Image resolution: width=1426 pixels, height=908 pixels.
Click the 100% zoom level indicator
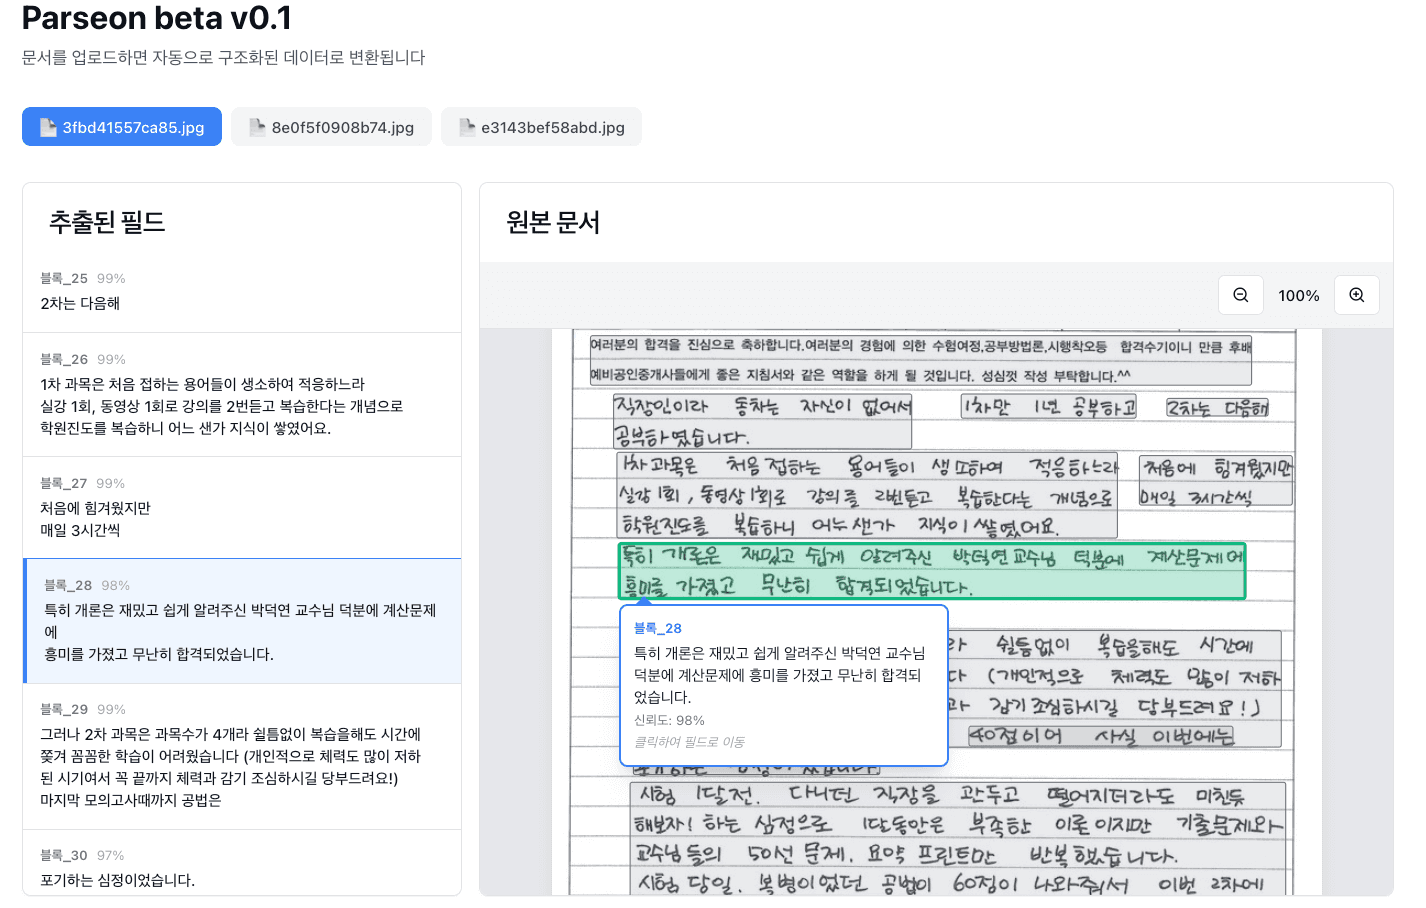[x=1298, y=295]
